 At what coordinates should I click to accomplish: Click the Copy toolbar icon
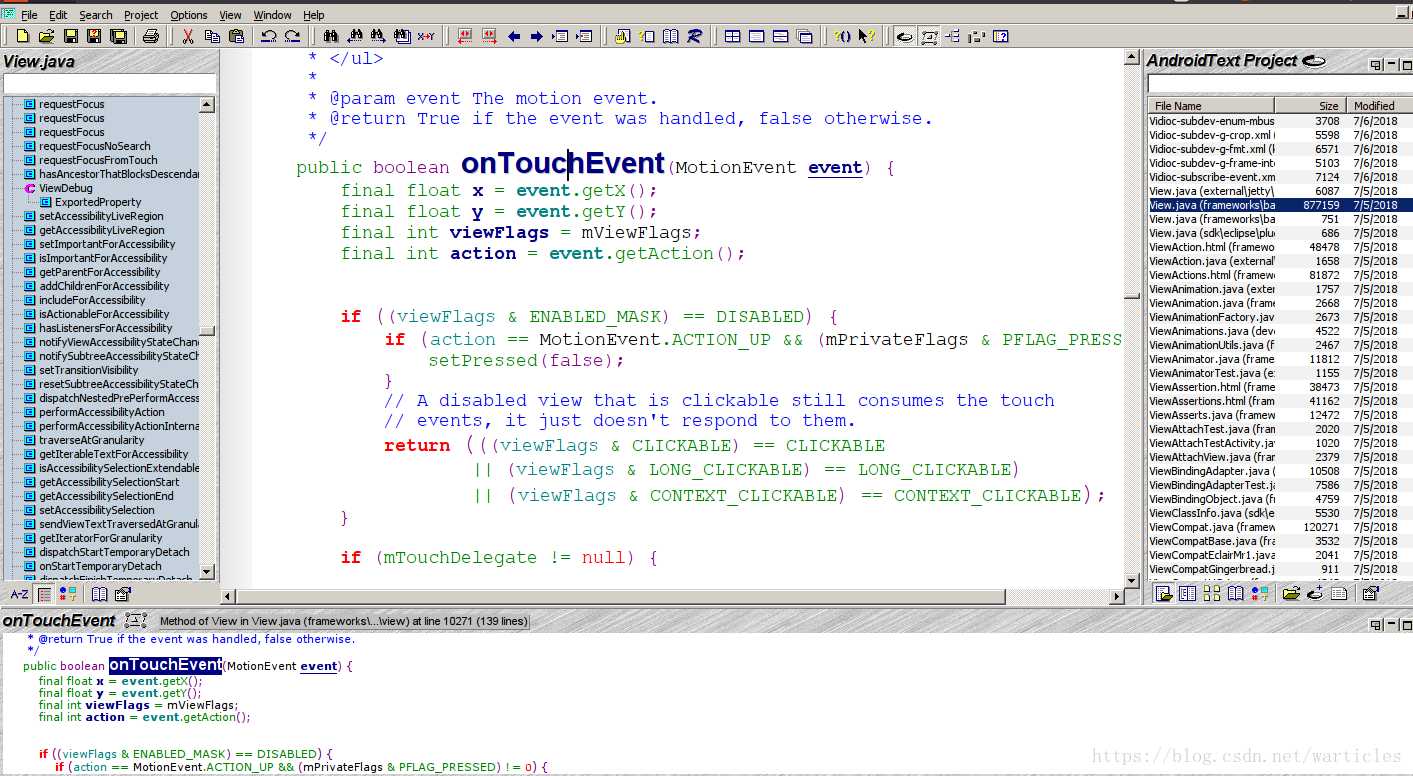click(x=212, y=36)
